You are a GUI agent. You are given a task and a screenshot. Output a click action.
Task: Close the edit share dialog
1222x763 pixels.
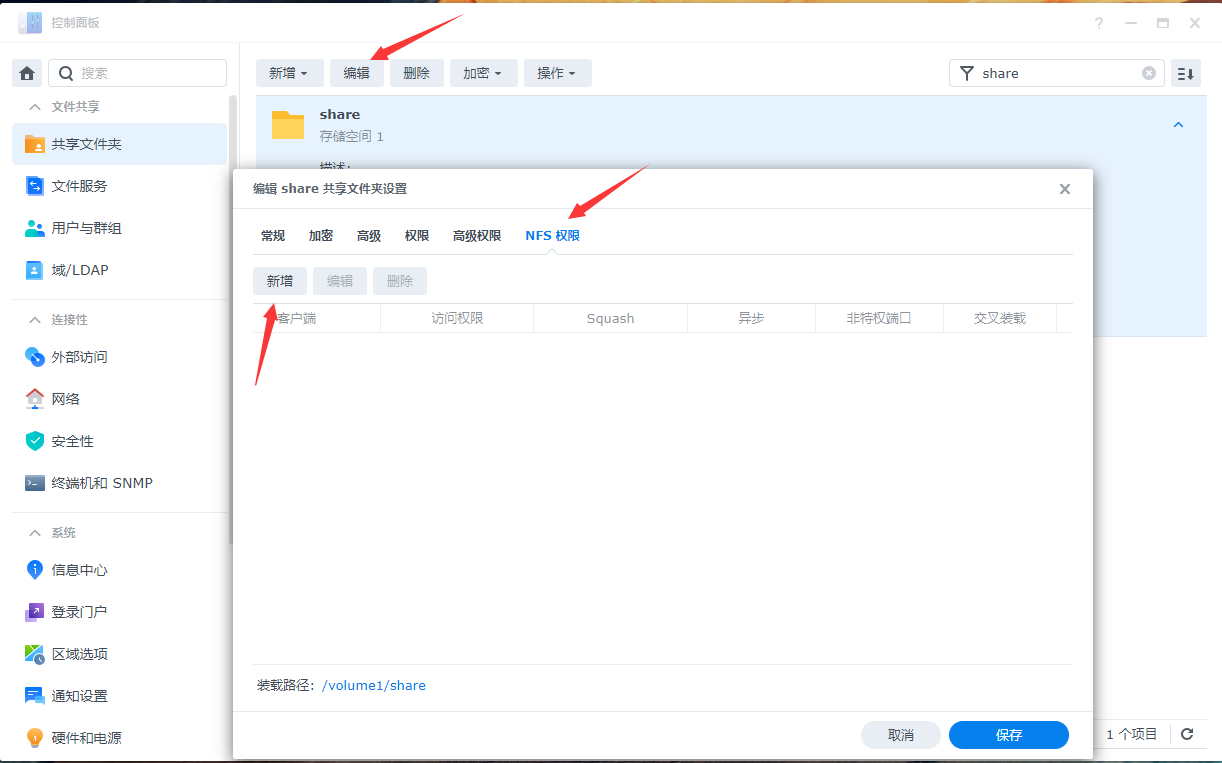pyautogui.click(x=1065, y=189)
